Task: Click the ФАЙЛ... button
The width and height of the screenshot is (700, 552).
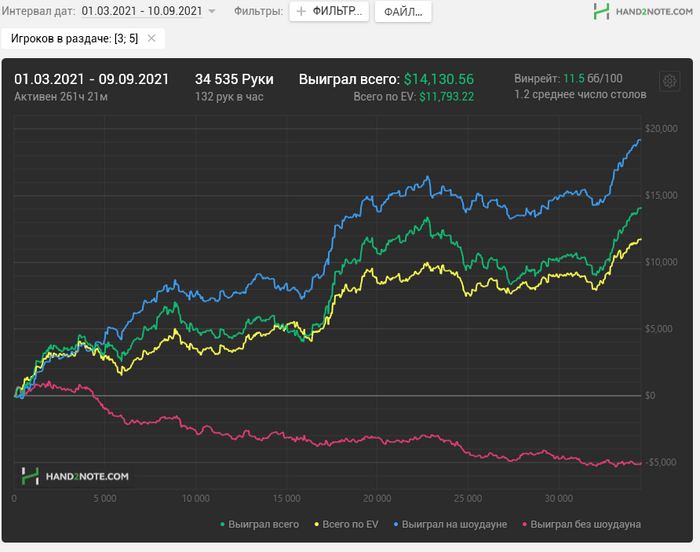Action: 403,12
